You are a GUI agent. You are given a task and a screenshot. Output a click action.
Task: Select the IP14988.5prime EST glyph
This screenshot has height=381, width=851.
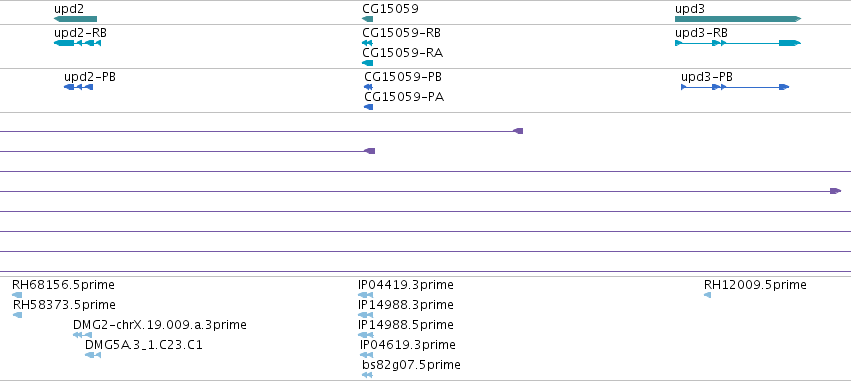coord(366,335)
